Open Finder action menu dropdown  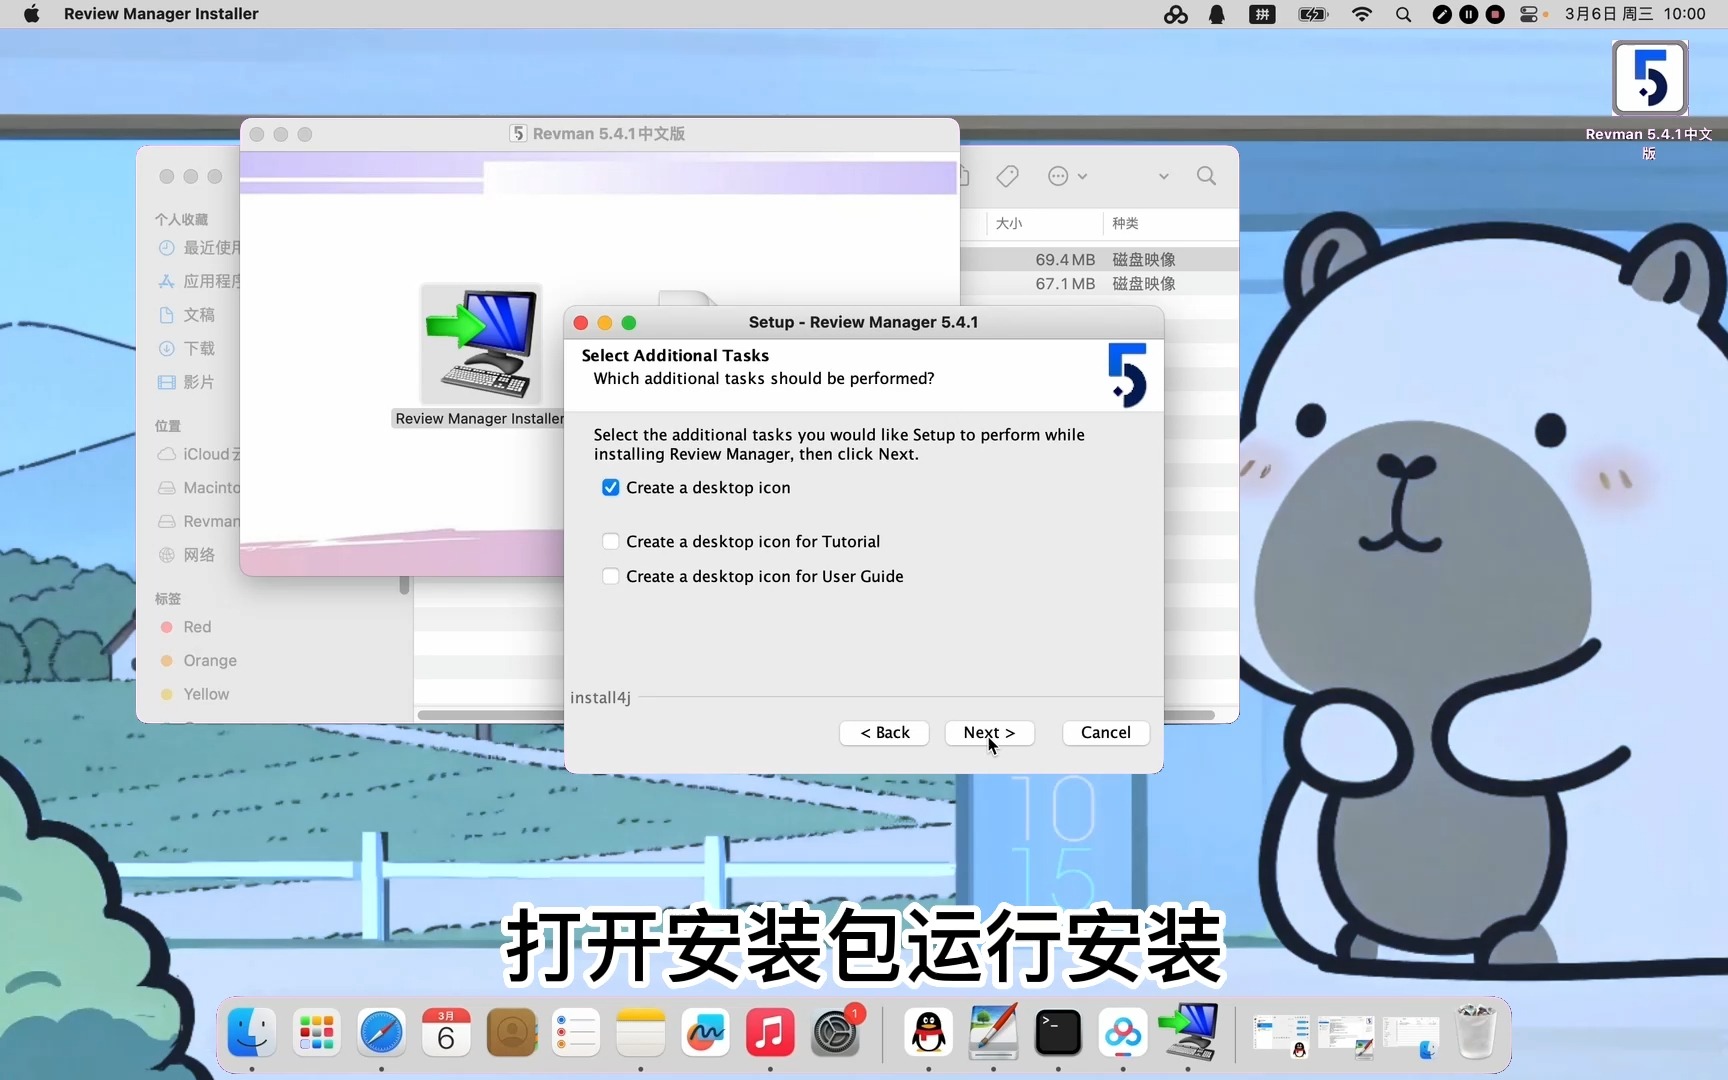pyautogui.click(x=1067, y=176)
